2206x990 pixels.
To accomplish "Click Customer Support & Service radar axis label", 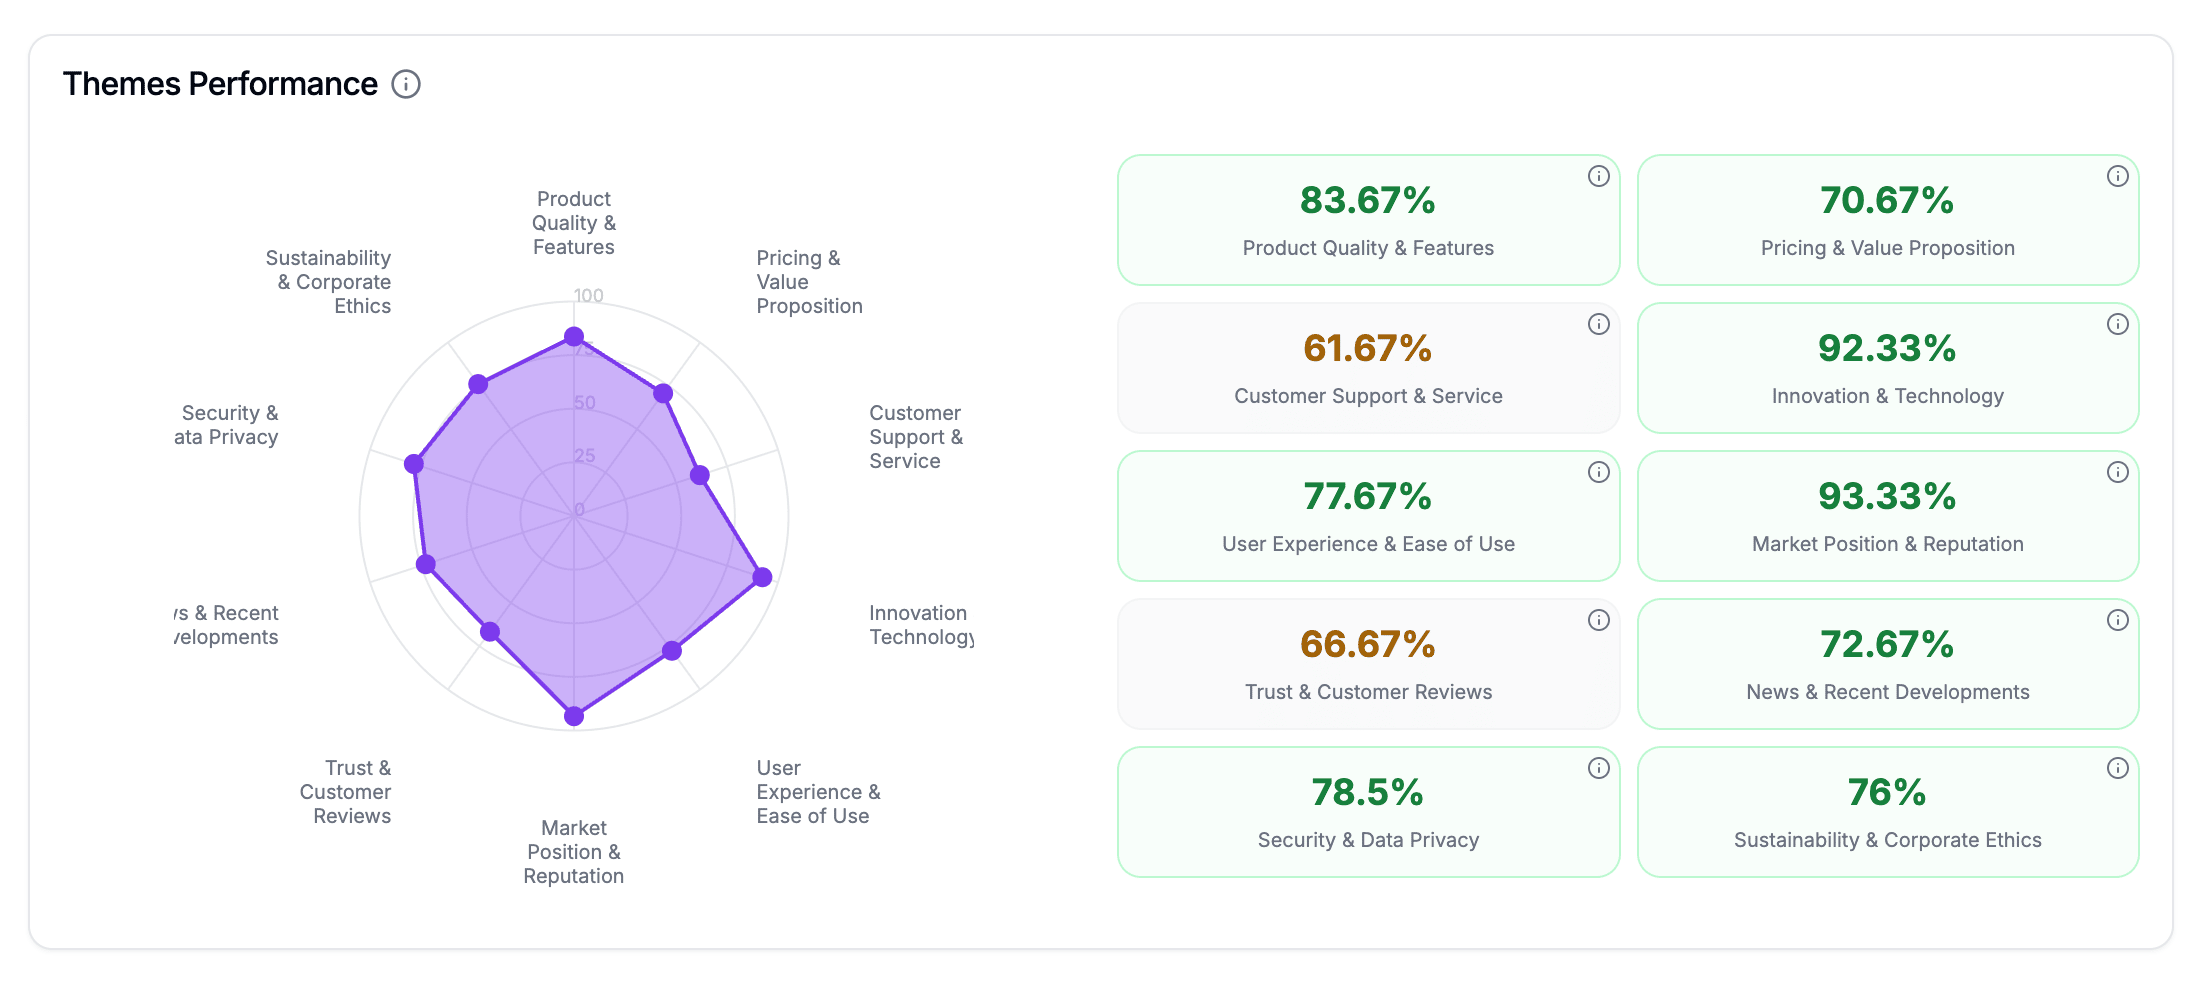I will [x=914, y=437].
